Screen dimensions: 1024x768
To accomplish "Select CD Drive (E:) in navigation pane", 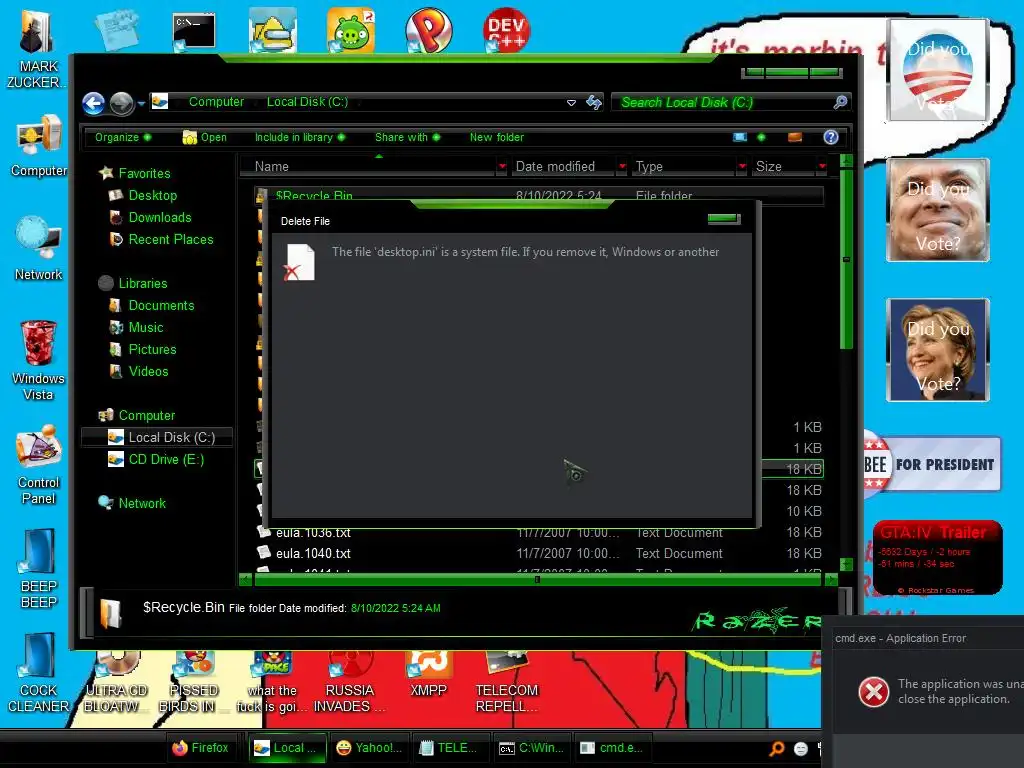I will (x=167, y=460).
